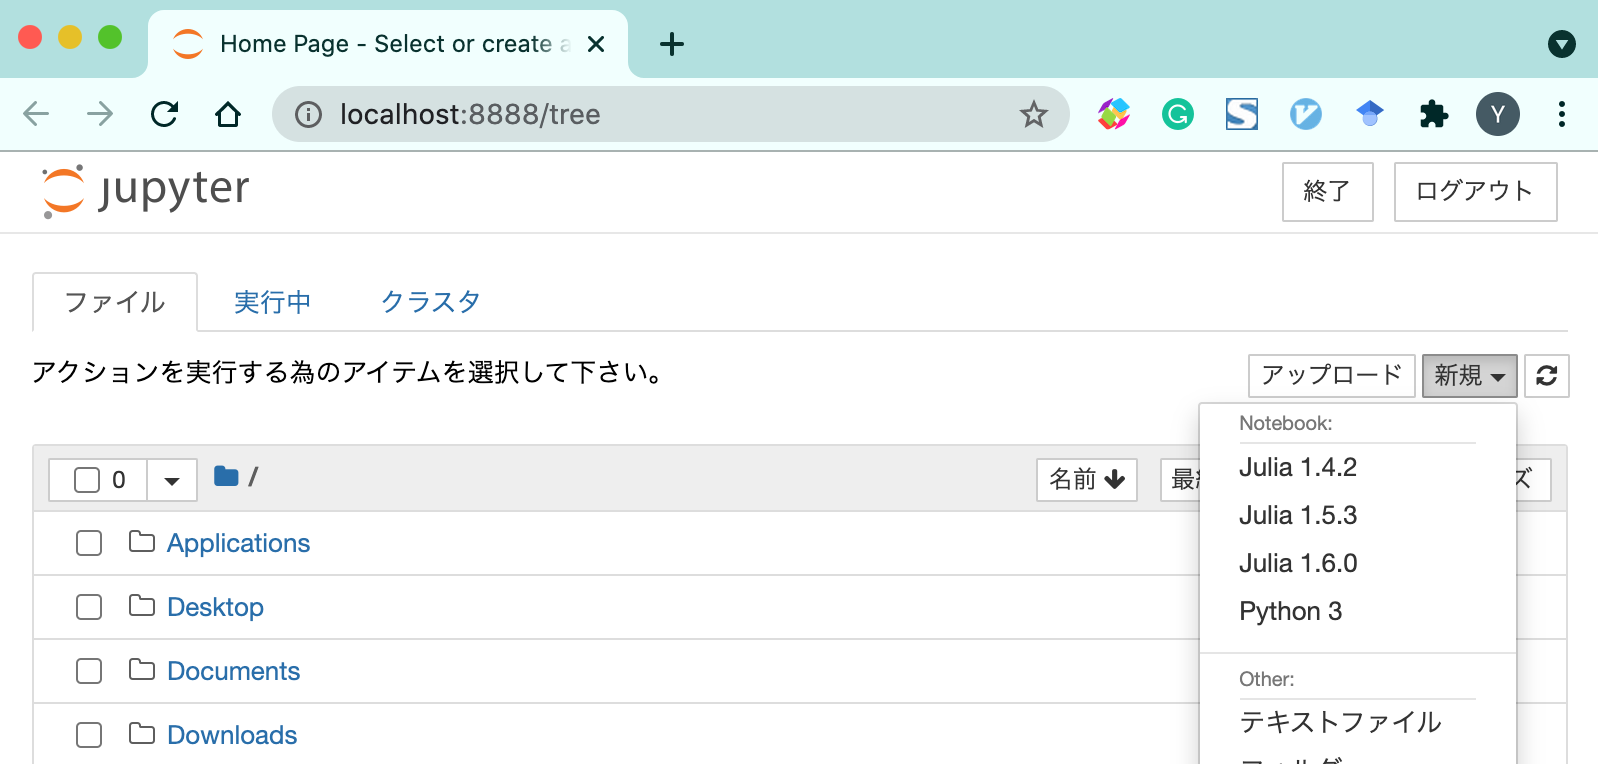Sort files by 名前
The width and height of the screenshot is (1598, 764).
click(x=1087, y=480)
